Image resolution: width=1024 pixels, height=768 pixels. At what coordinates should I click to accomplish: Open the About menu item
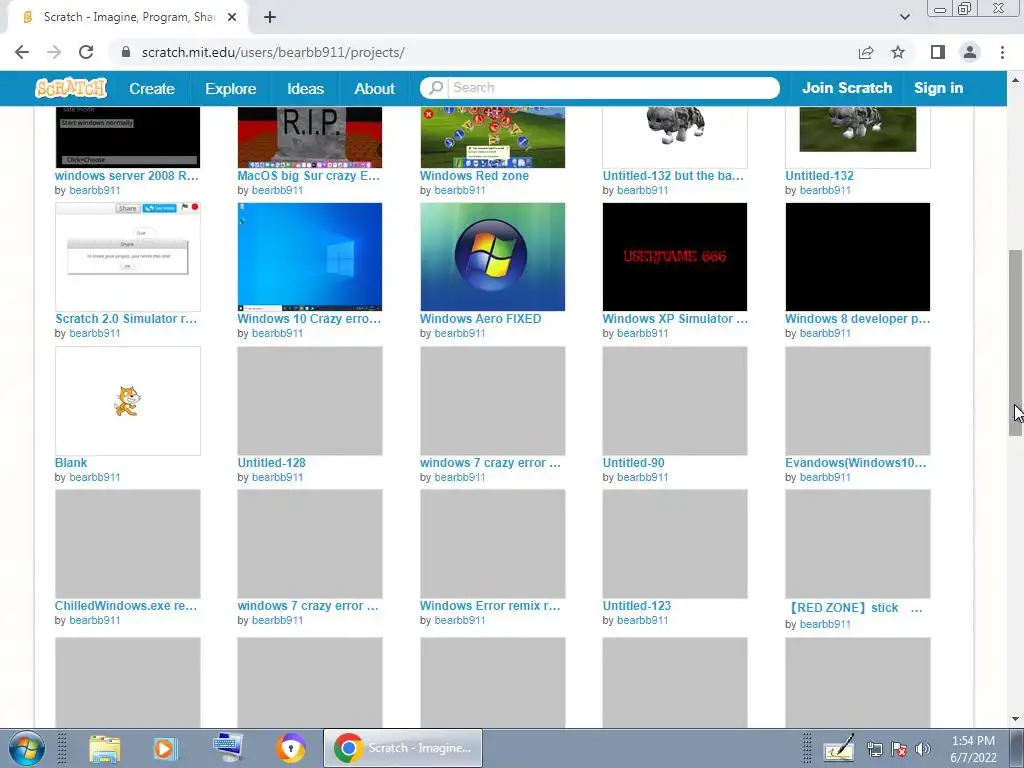[x=374, y=88]
